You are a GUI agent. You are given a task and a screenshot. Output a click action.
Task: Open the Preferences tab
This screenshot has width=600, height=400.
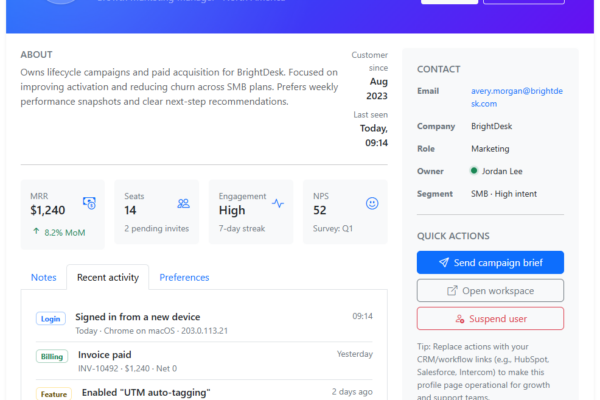(x=184, y=277)
